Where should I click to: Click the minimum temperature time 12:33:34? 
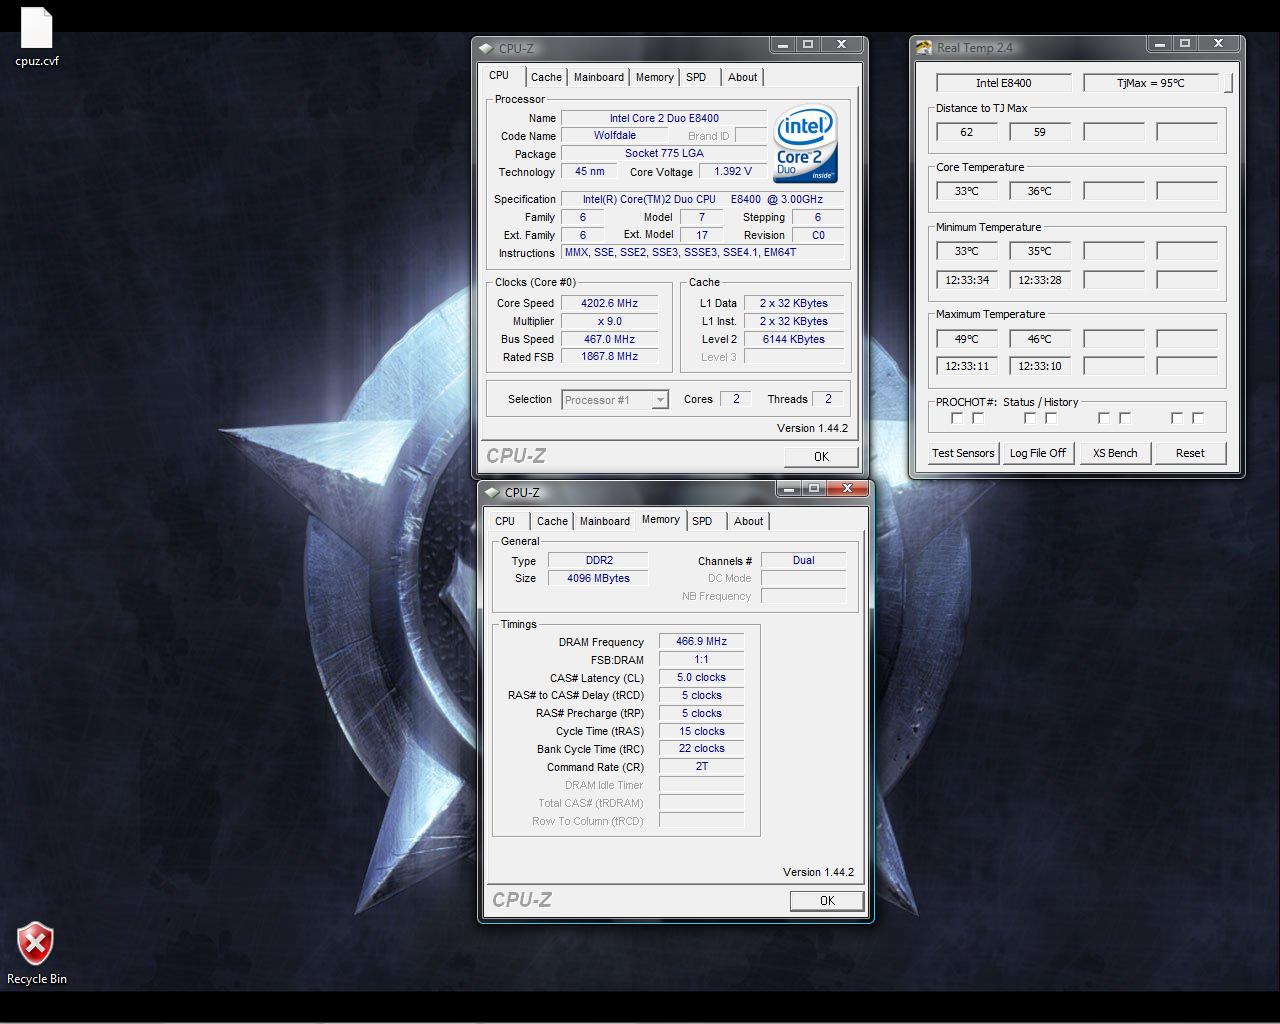click(966, 279)
